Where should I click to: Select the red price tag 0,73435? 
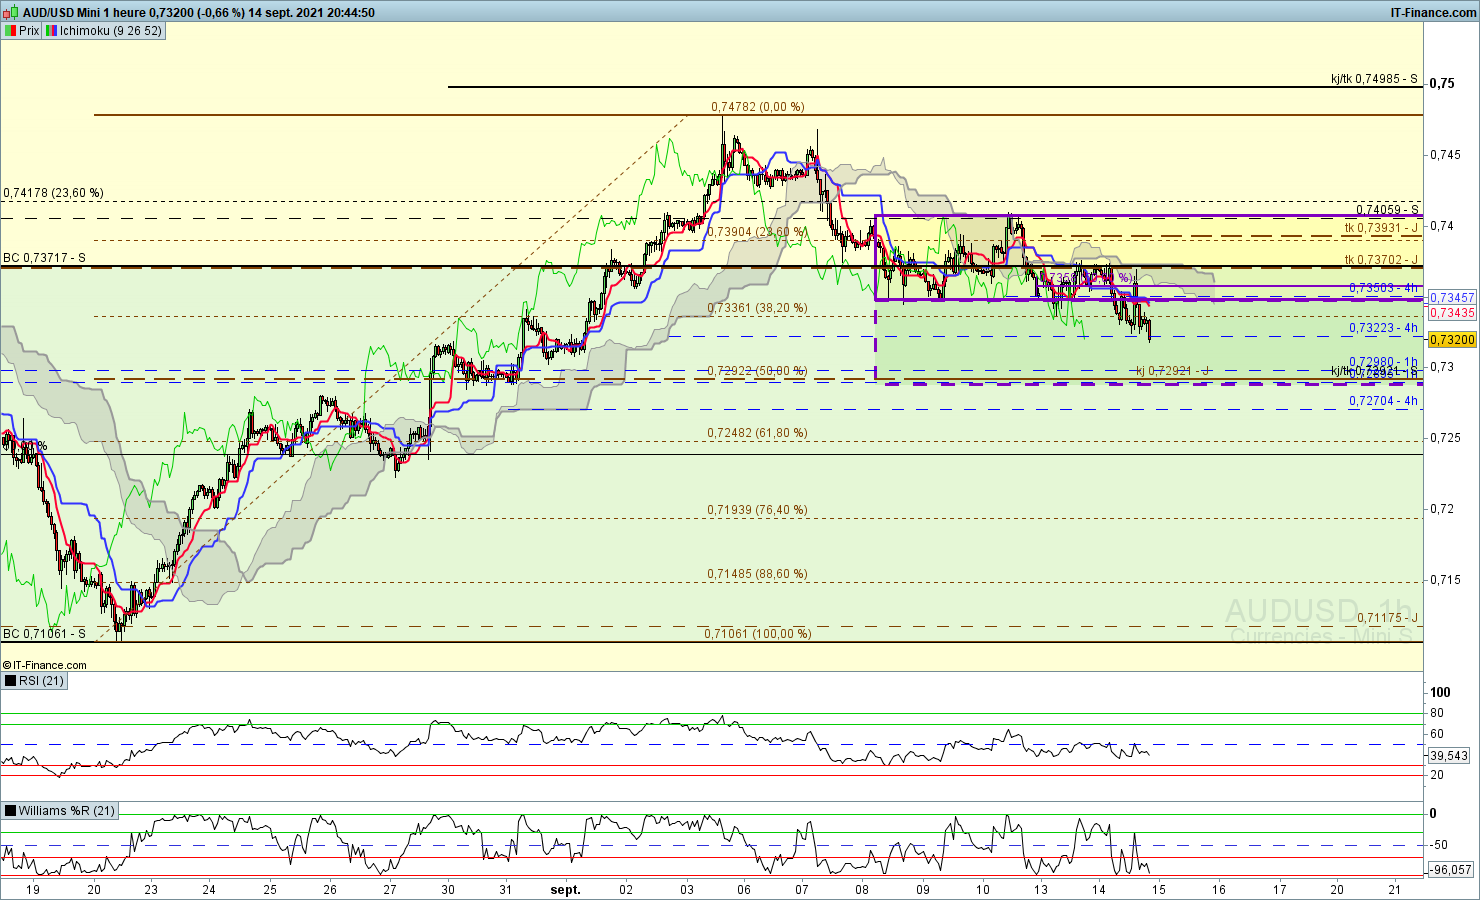[x=1452, y=313]
